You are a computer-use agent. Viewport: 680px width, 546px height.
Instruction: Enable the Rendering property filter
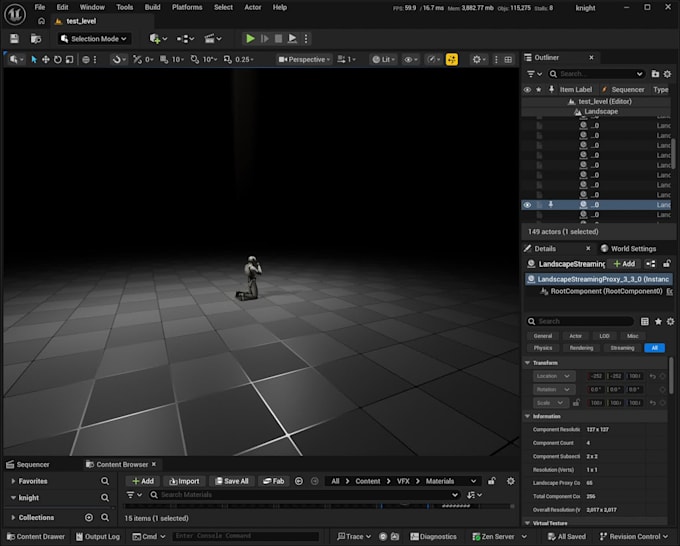[581, 348]
